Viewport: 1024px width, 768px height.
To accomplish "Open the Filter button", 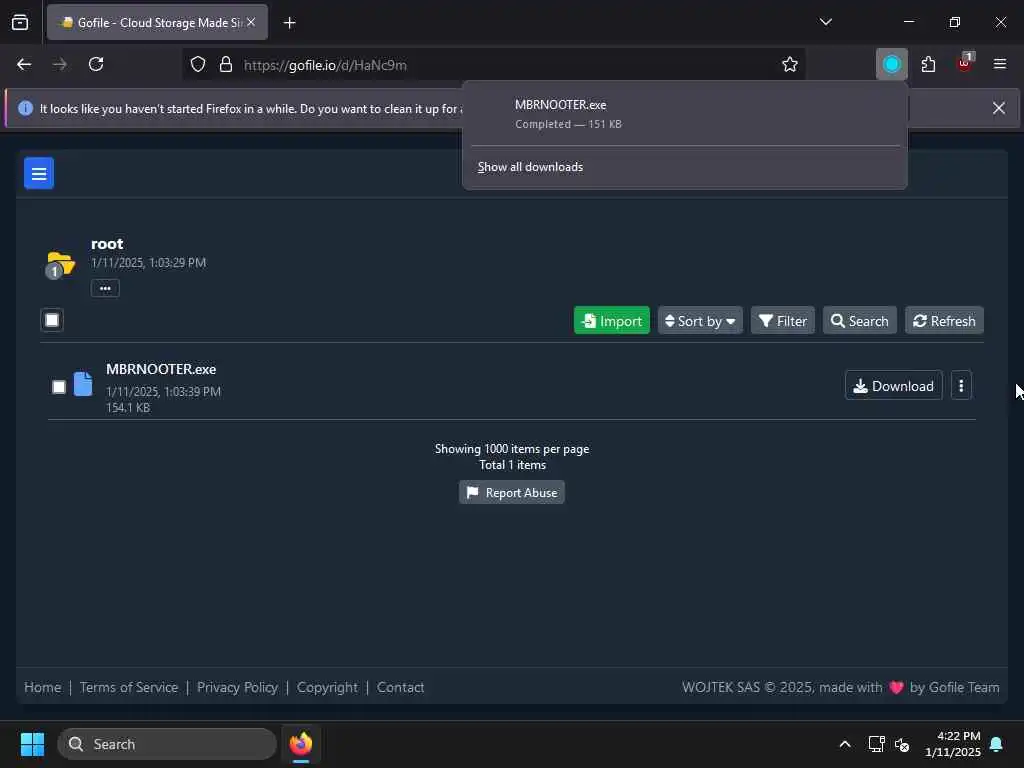I will 782,321.
